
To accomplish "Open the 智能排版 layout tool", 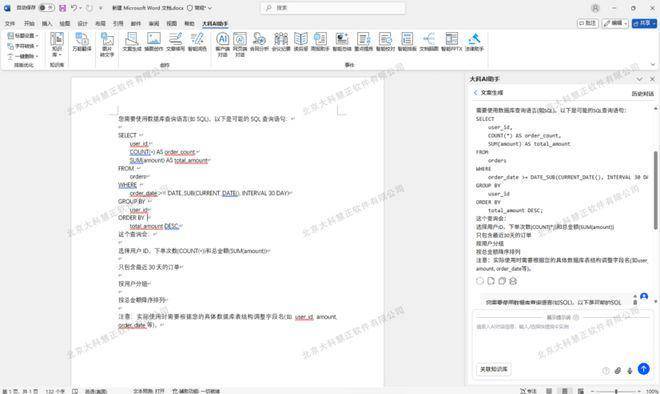I will [x=407, y=42].
